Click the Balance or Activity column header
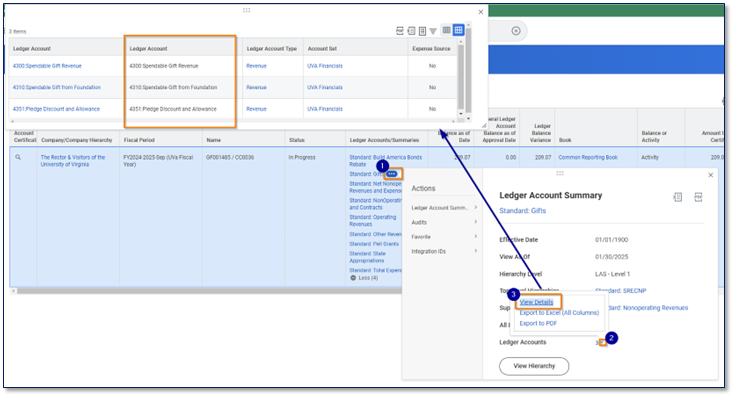Screen dimensions: 734x397 coord(654,137)
